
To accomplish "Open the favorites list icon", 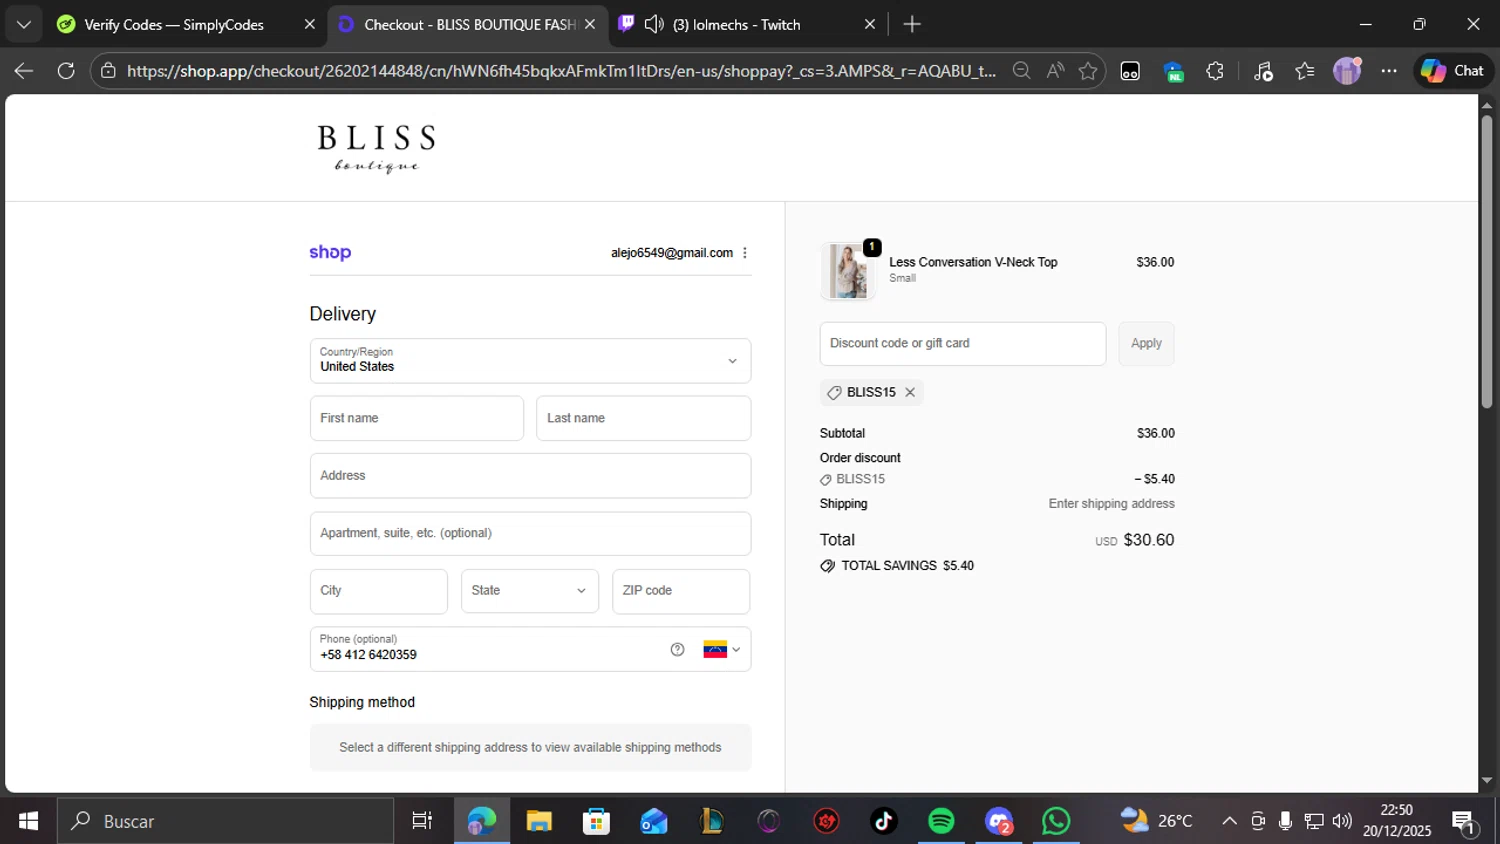I will pos(1305,71).
